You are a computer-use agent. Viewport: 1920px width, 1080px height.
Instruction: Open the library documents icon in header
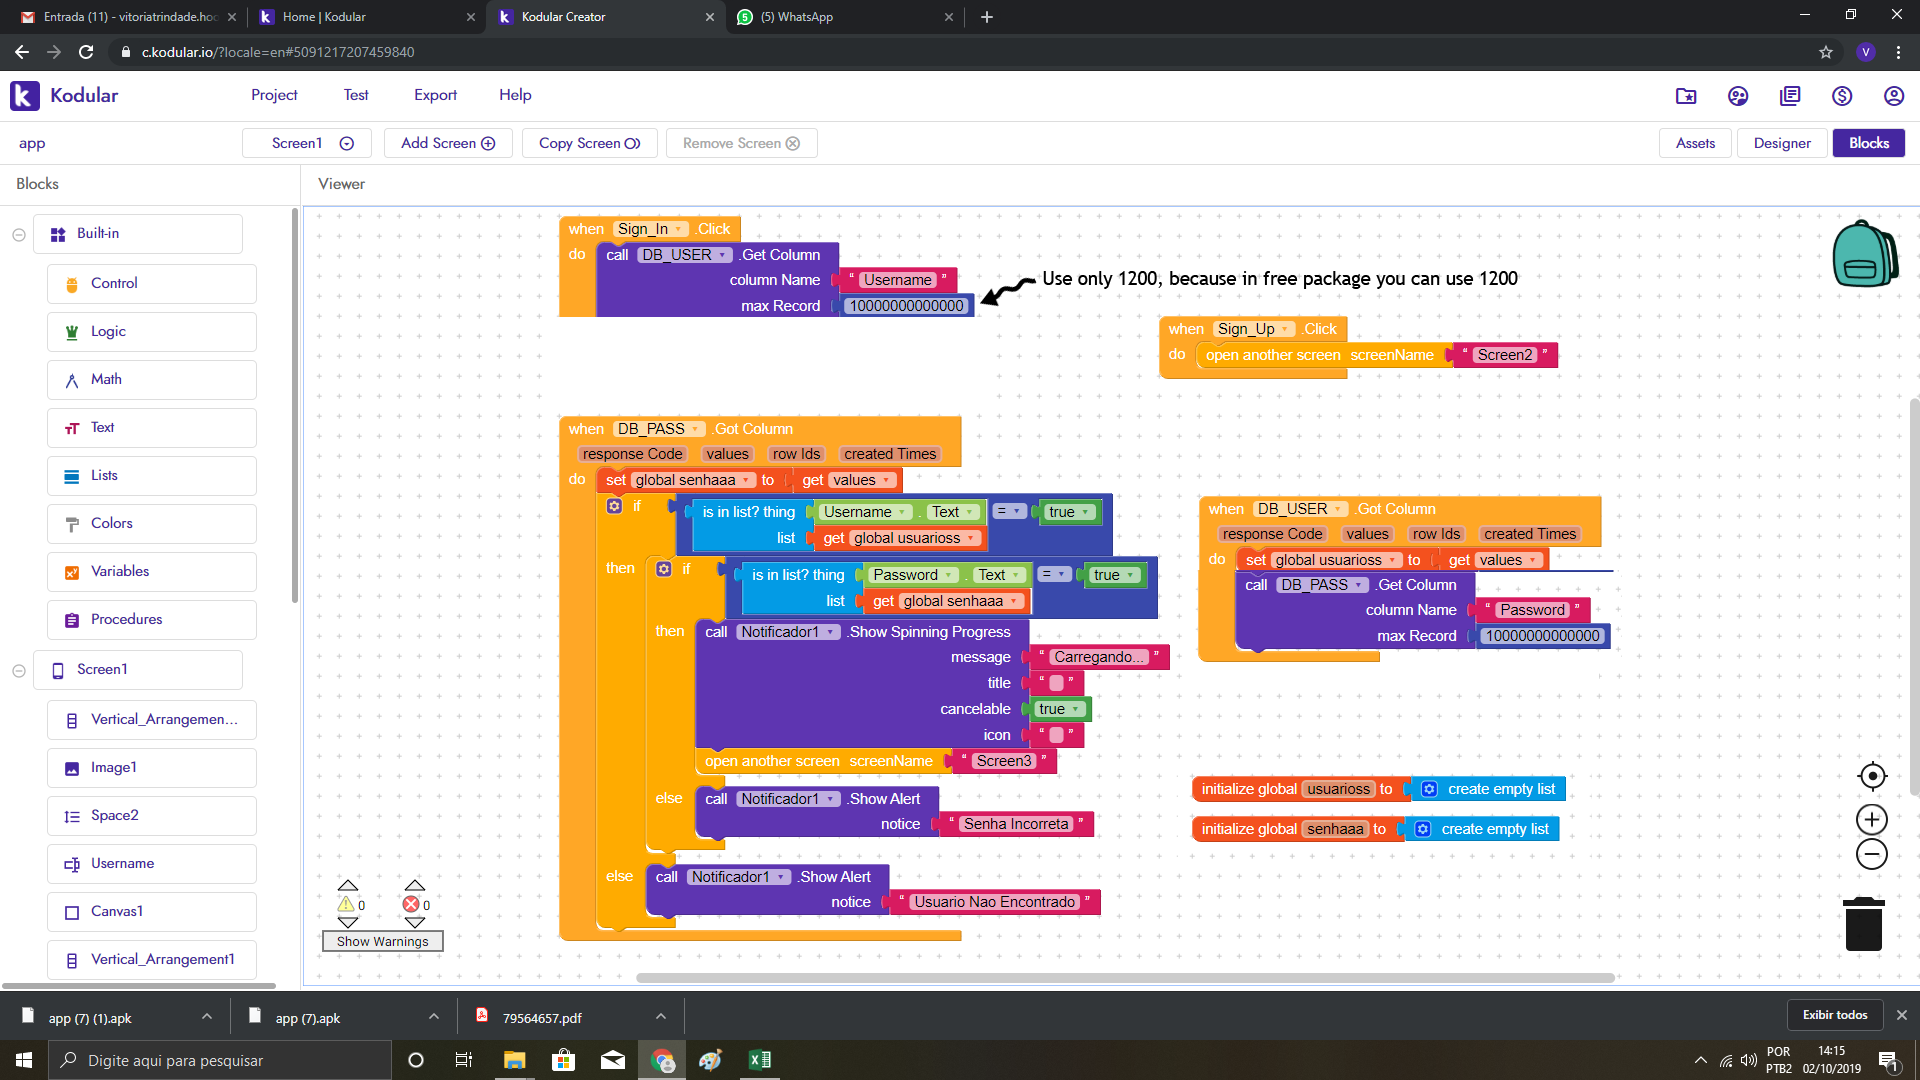1790,96
